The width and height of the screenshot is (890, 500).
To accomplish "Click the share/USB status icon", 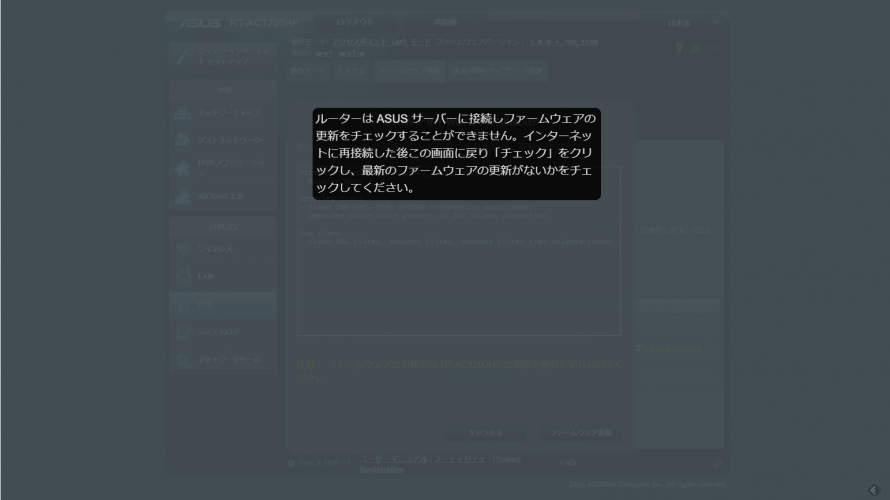I will point(715,48).
